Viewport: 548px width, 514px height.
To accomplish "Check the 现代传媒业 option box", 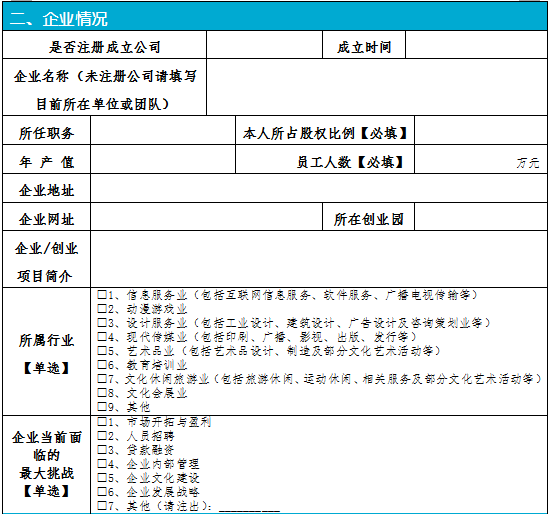I will pos(102,336).
